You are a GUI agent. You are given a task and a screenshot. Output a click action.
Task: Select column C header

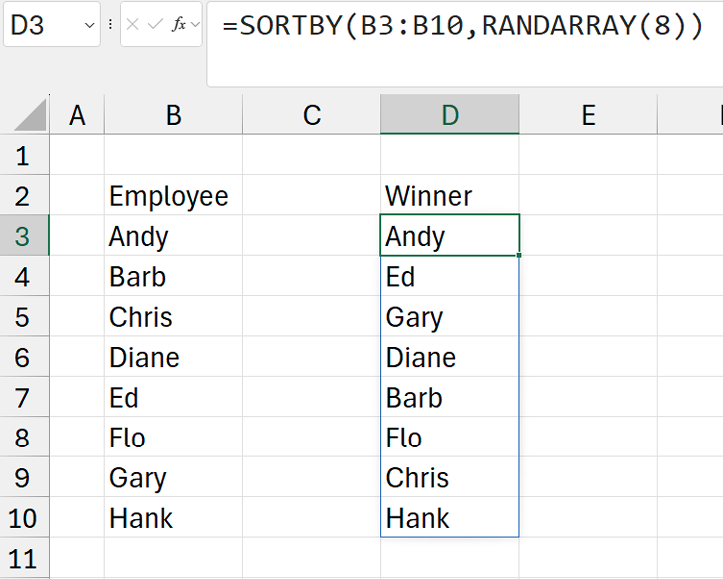(x=312, y=116)
